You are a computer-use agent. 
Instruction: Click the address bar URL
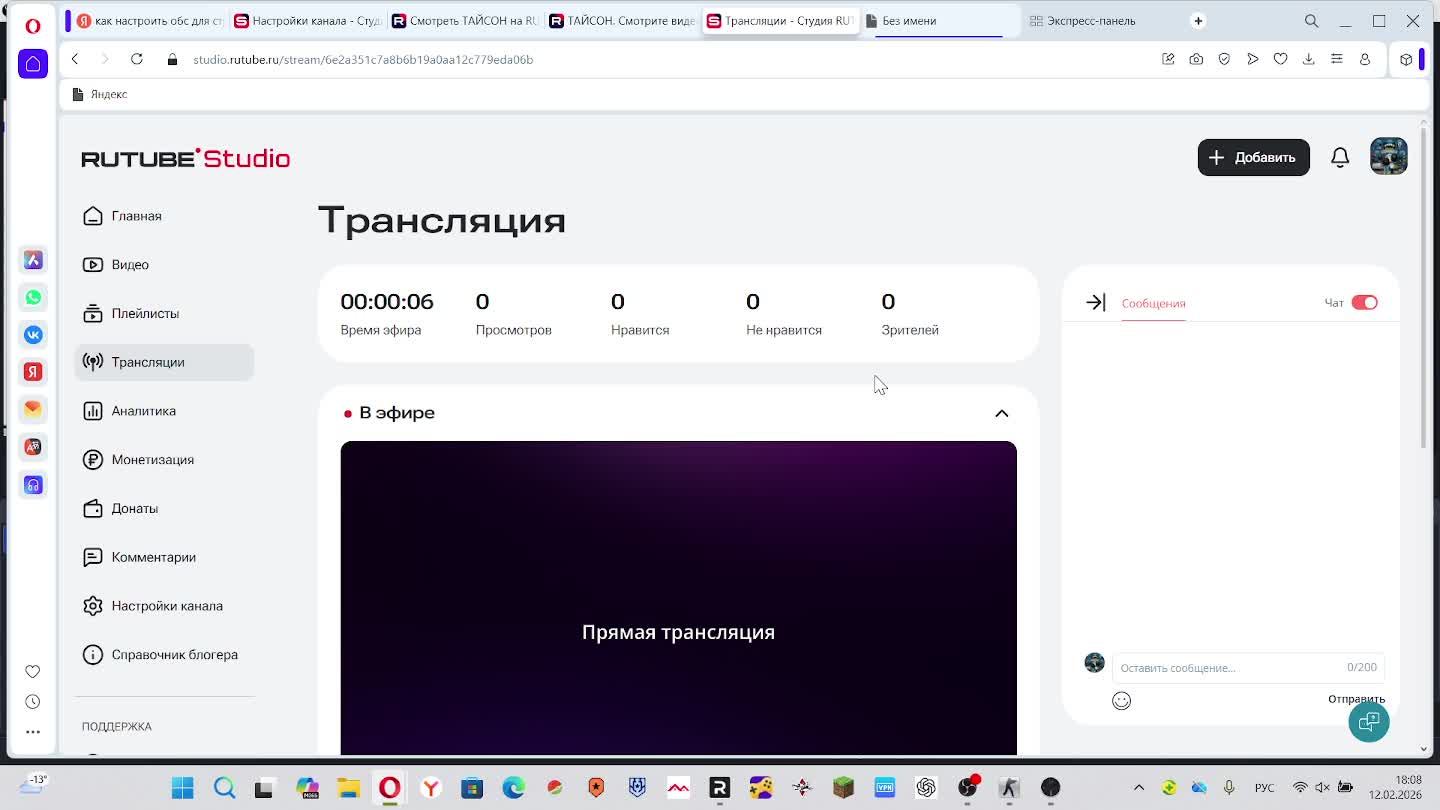click(363, 60)
